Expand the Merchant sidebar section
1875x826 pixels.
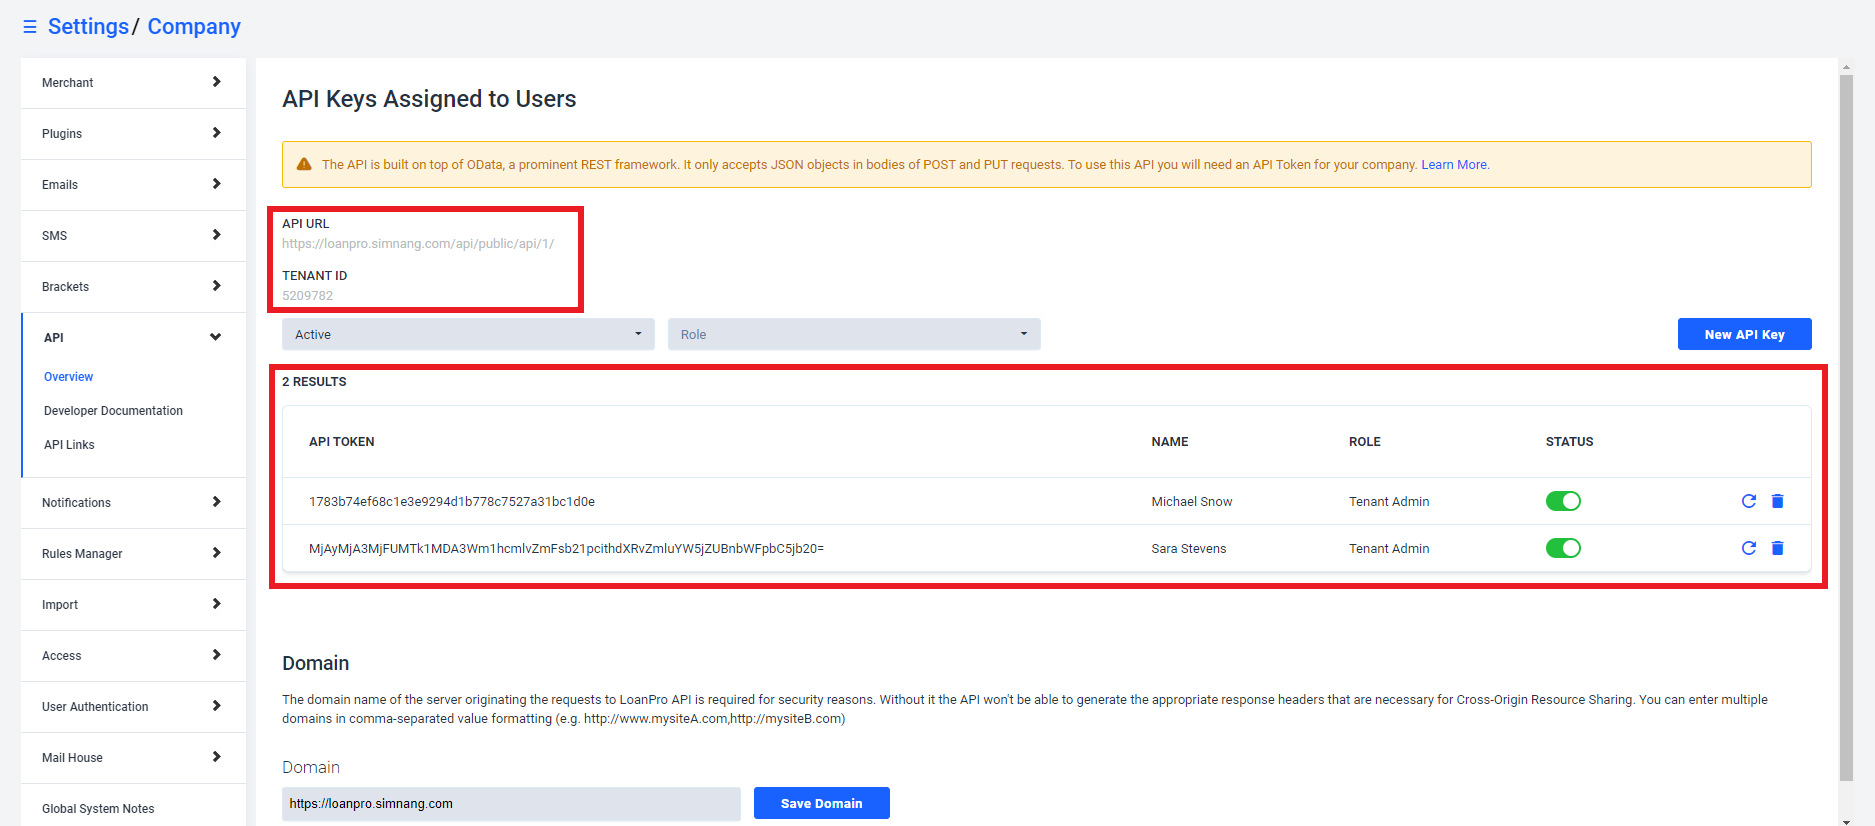tap(133, 83)
